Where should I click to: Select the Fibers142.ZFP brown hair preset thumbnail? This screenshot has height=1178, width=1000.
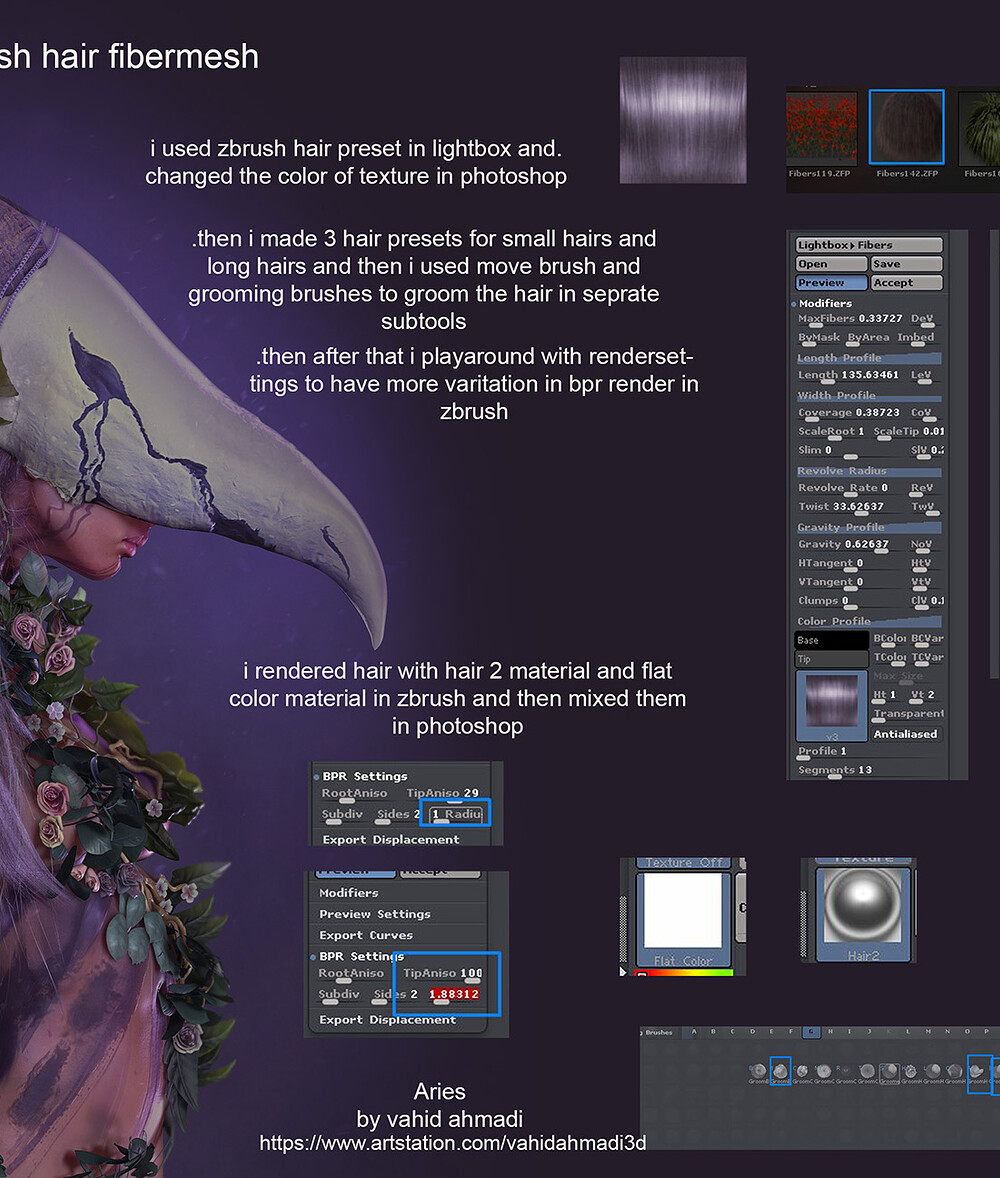pos(906,127)
